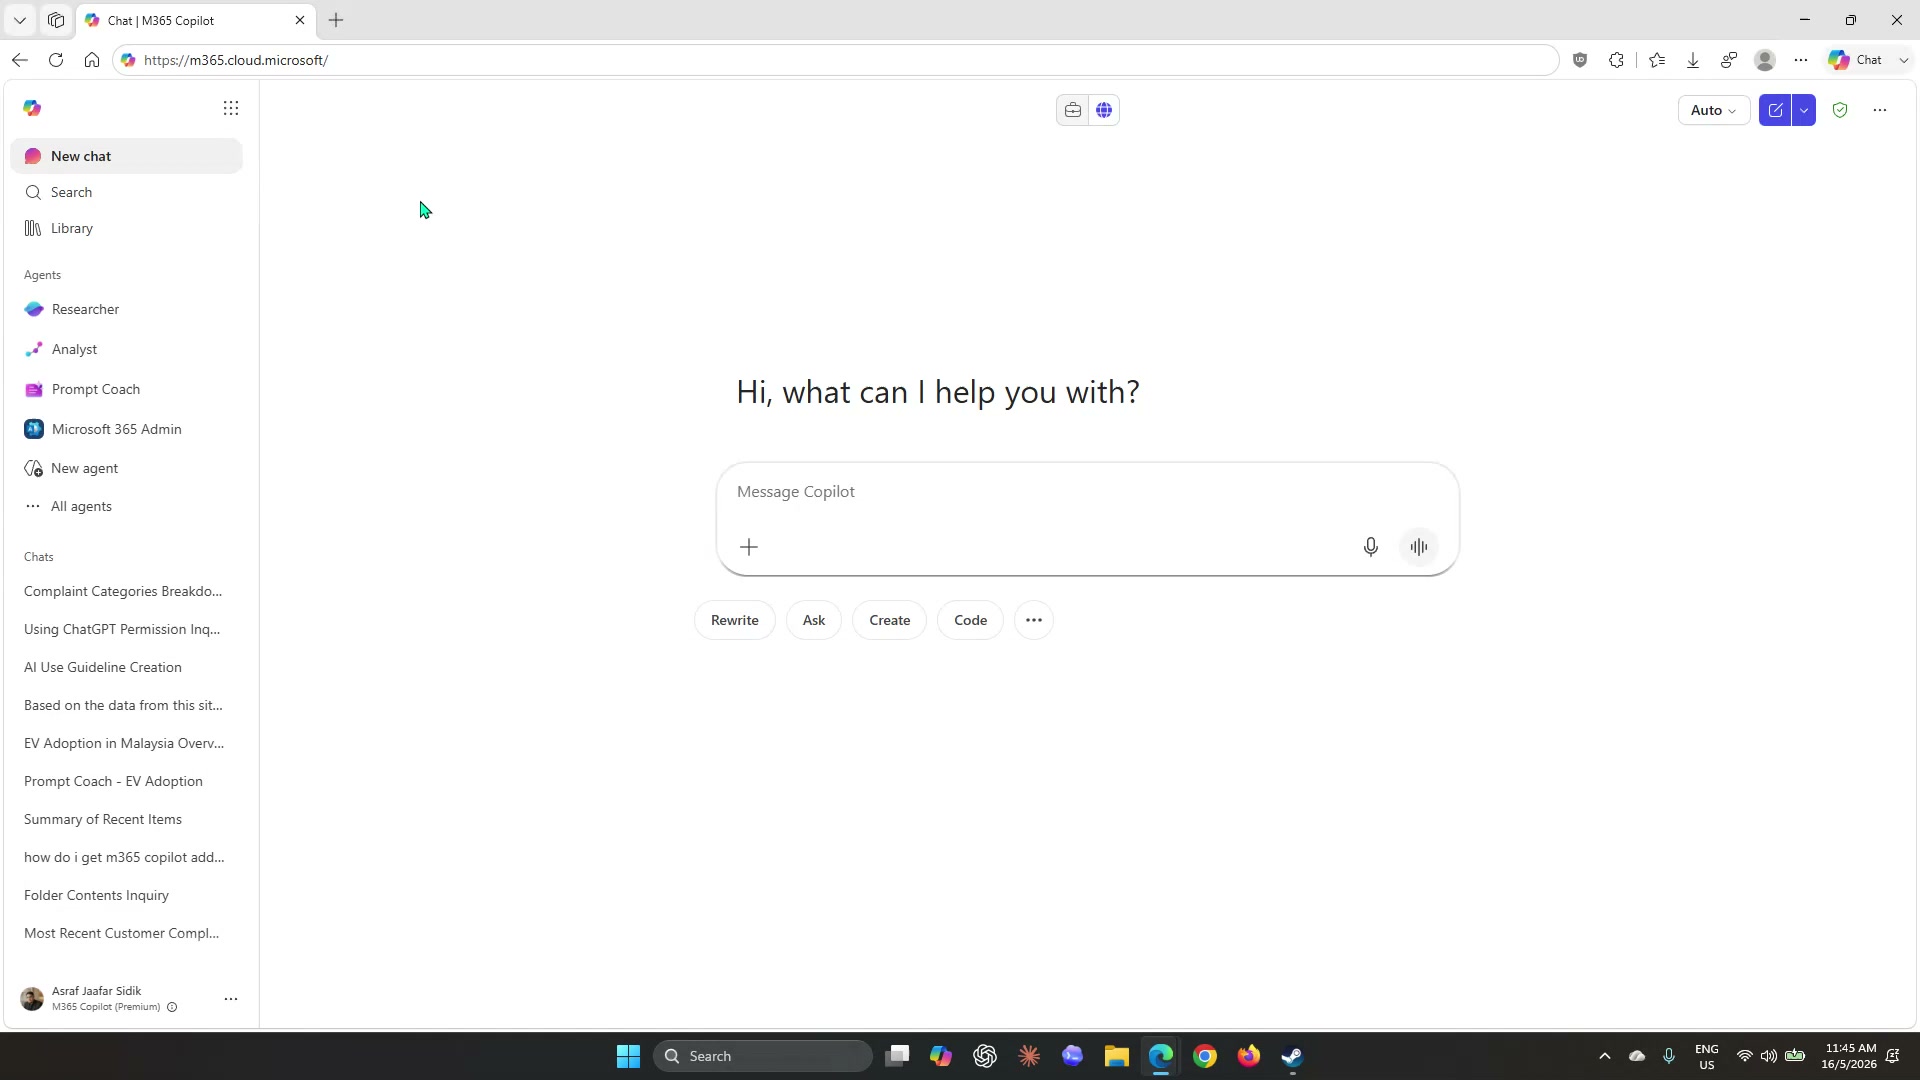Show All agents list
Viewport: 1920px width, 1080px height.
coord(126,506)
